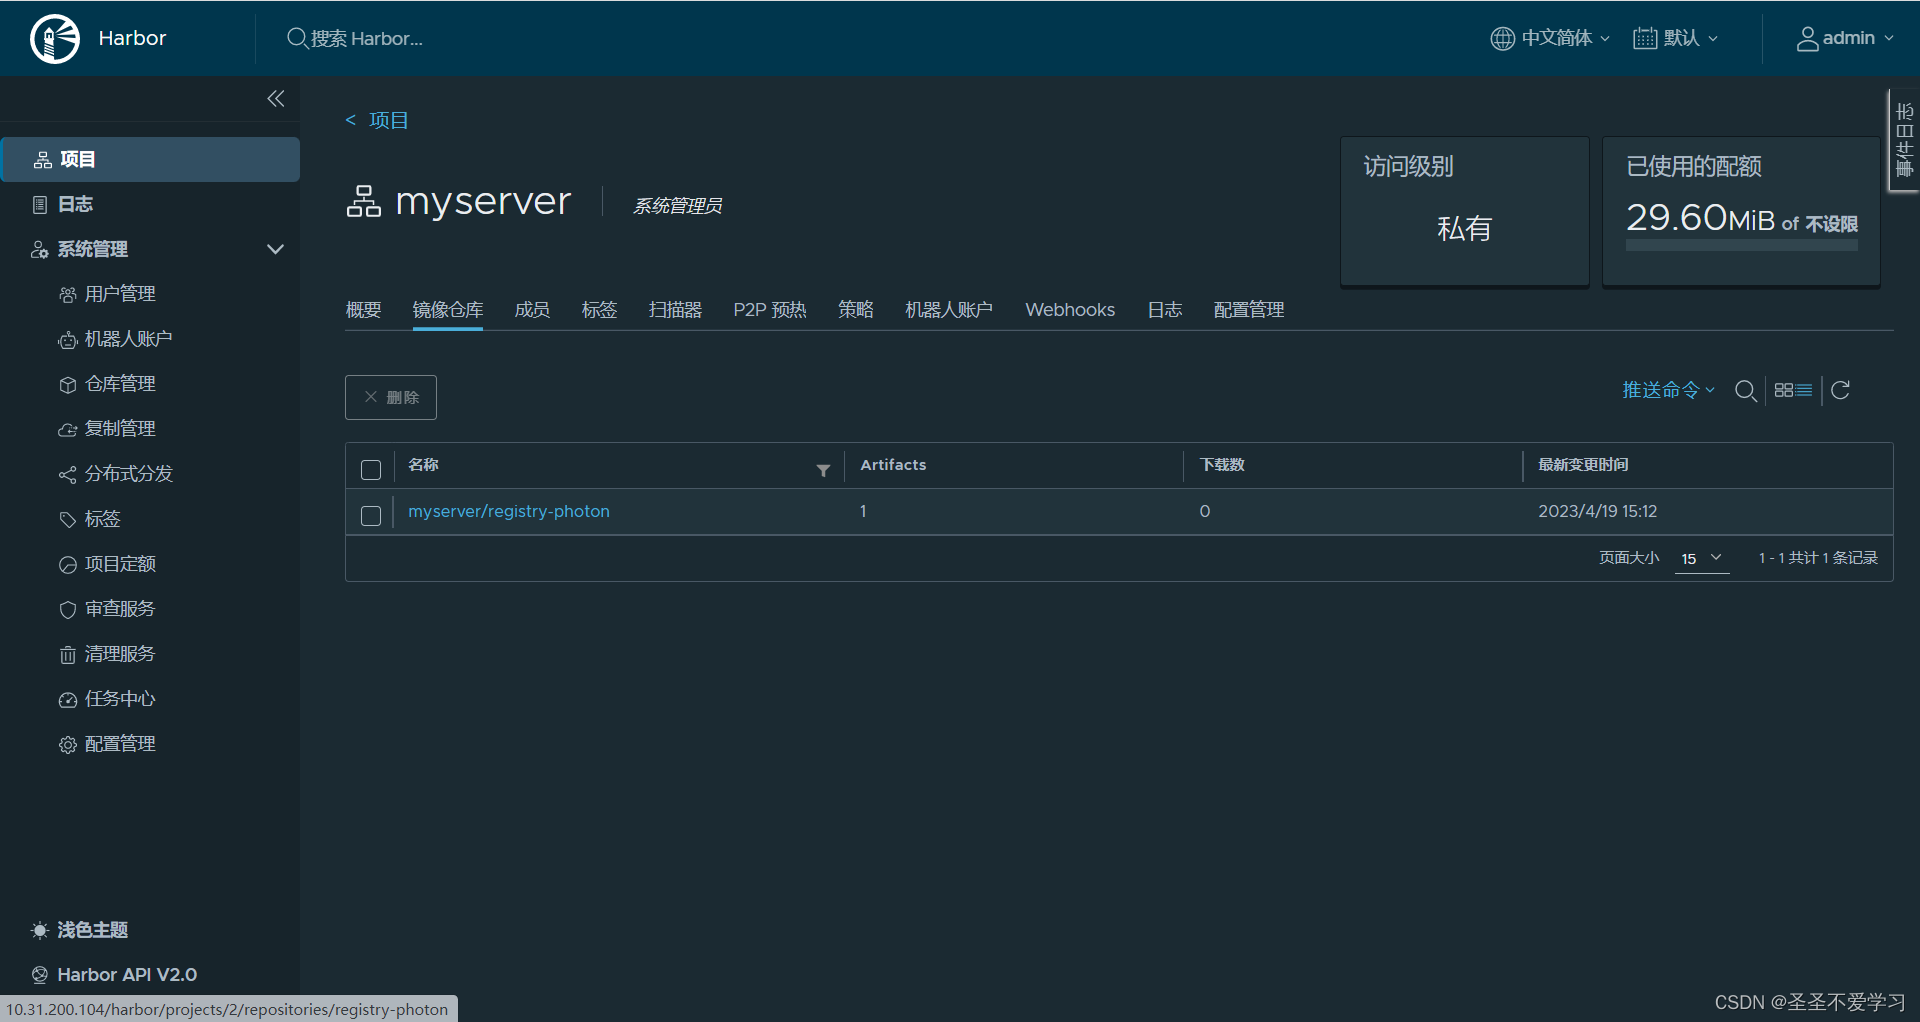Screen dimensions: 1920x1022
Task: Refresh the repository list
Action: point(1840,390)
